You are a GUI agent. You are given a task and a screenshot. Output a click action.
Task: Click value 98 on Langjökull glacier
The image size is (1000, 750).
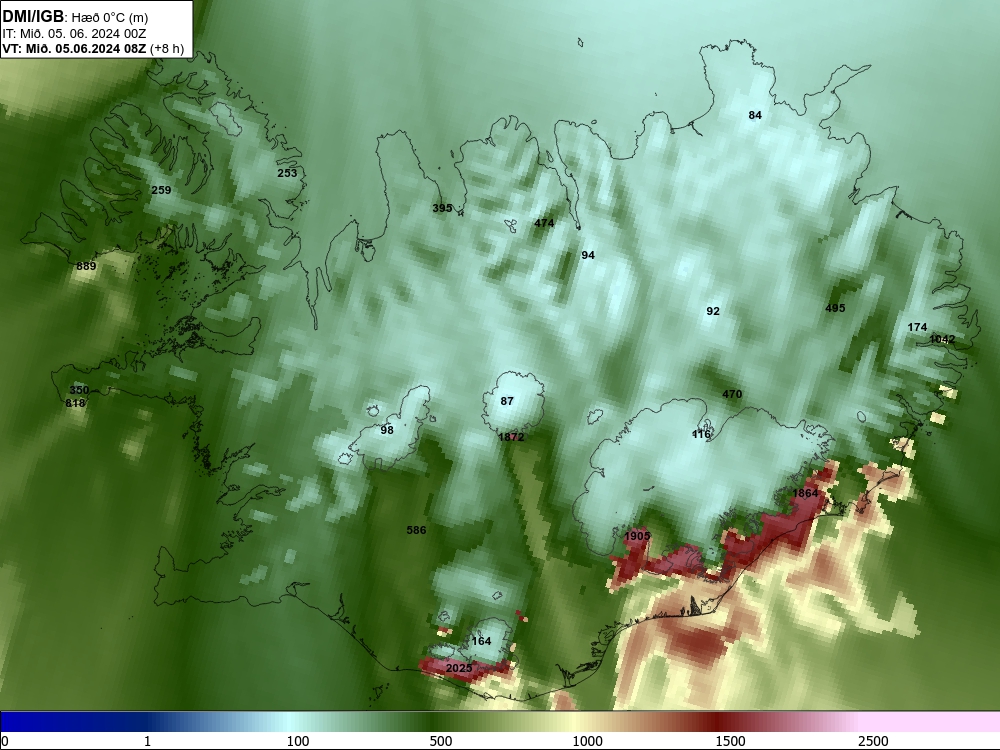387,430
